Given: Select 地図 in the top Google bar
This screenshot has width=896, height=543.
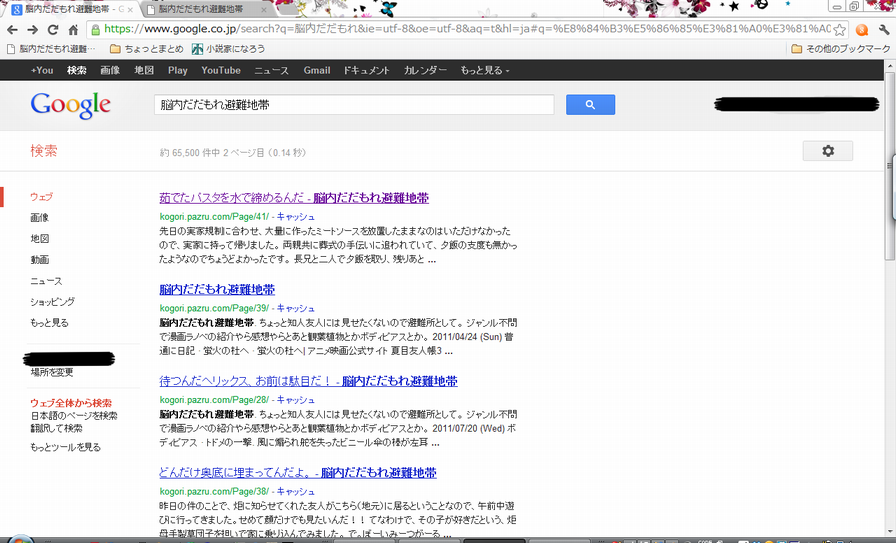Looking at the screenshot, I should pos(144,70).
